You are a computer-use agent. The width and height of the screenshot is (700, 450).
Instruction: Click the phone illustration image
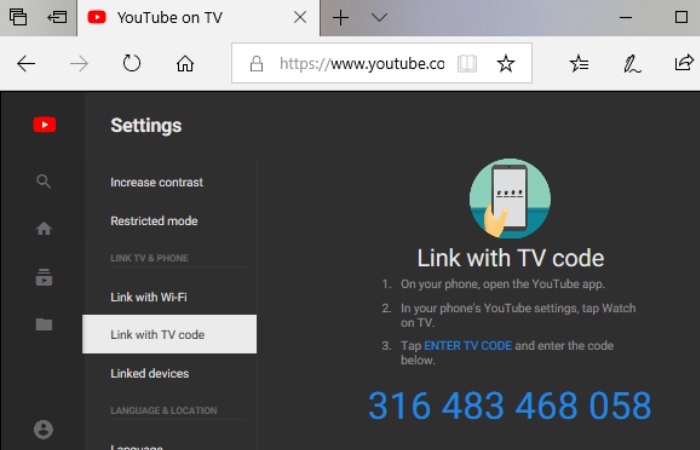[510, 199]
